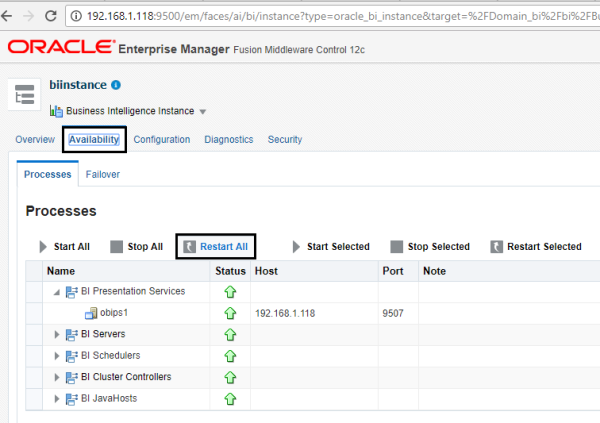Viewport: 600px width, 423px height.
Task: Click Stop All processes
Action: coord(136,247)
